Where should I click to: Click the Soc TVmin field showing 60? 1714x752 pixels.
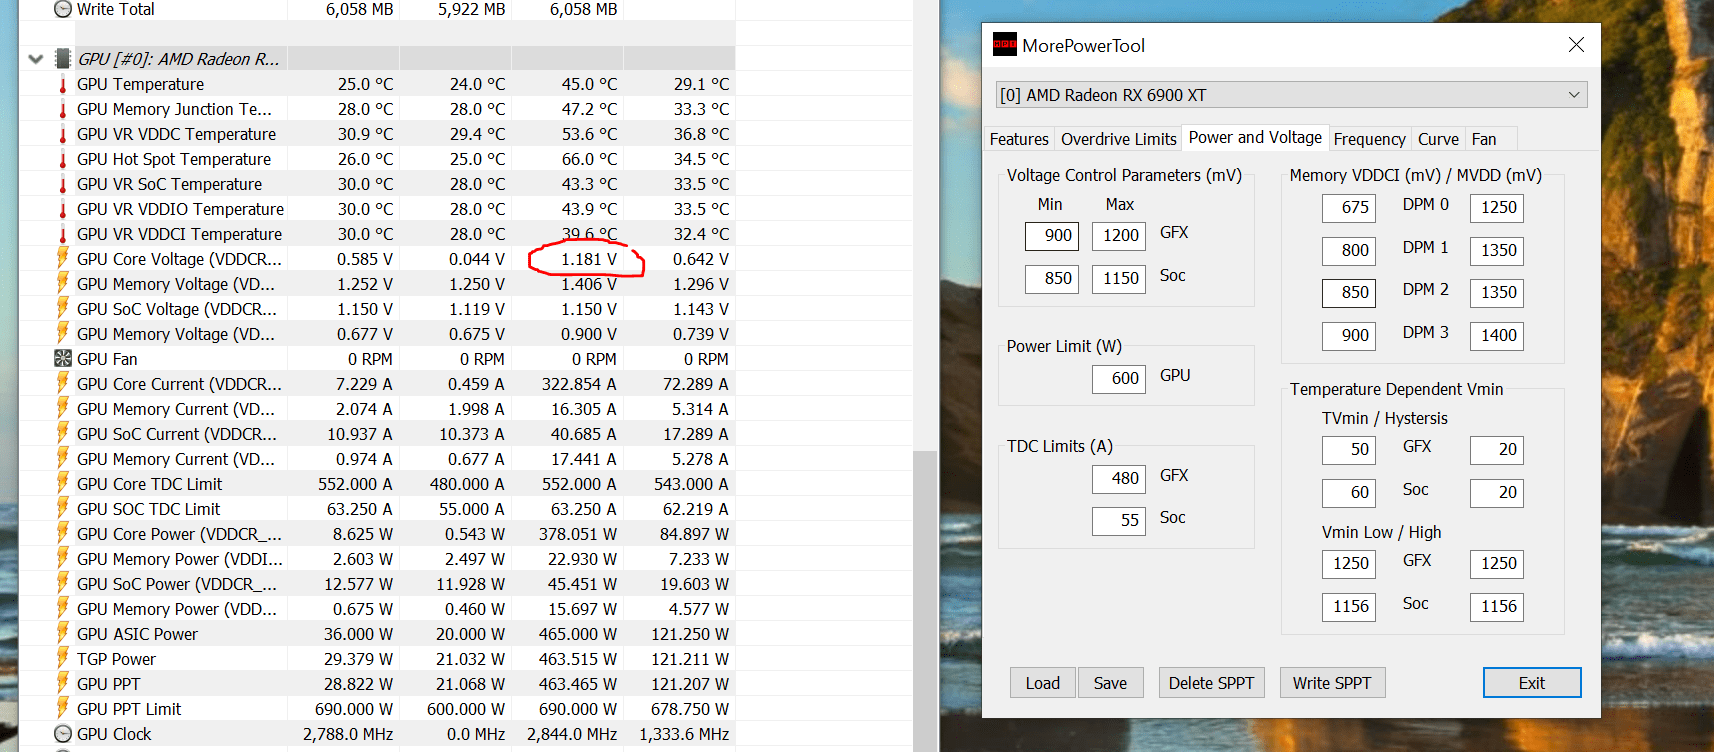click(1349, 492)
